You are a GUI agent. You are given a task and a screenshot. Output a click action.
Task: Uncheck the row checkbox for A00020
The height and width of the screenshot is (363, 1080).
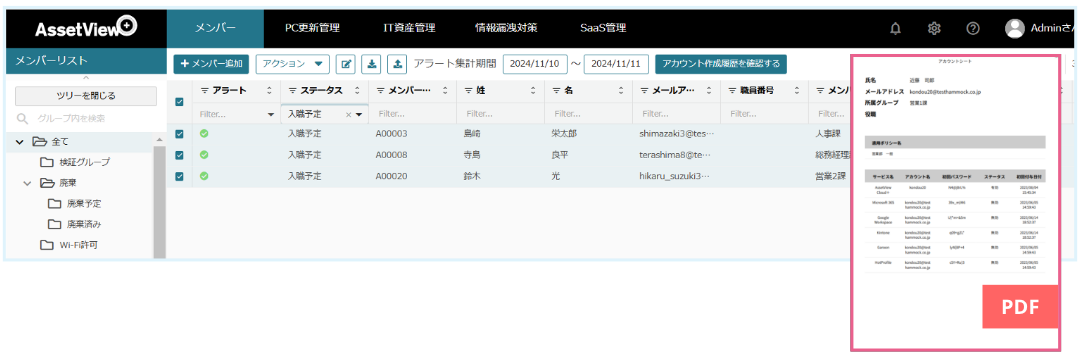(179, 177)
